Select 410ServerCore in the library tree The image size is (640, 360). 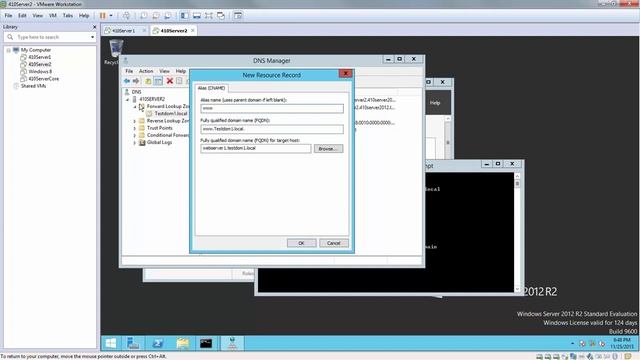[43, 79]
